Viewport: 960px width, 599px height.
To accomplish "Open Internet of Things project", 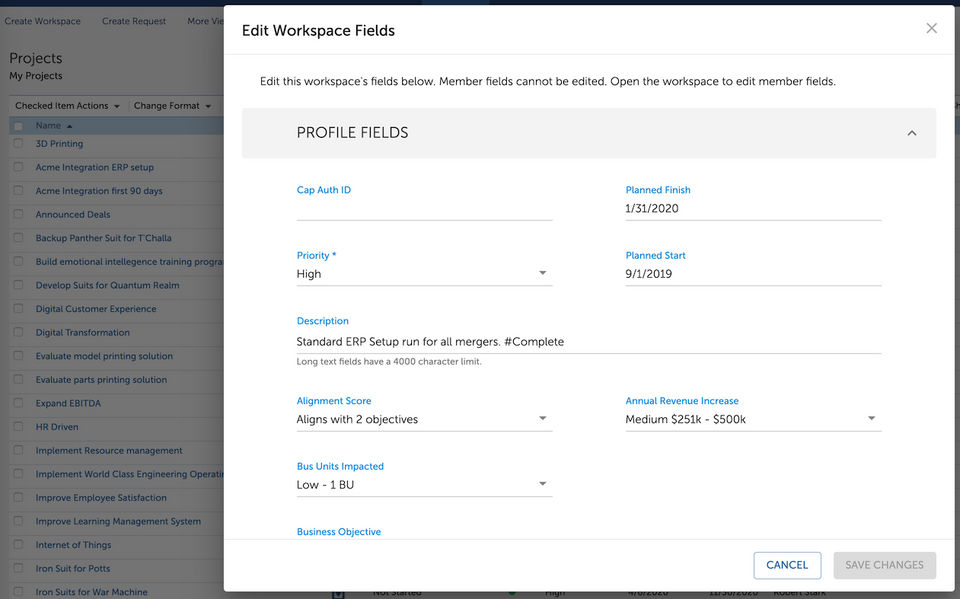I will [x=73, y=545].
